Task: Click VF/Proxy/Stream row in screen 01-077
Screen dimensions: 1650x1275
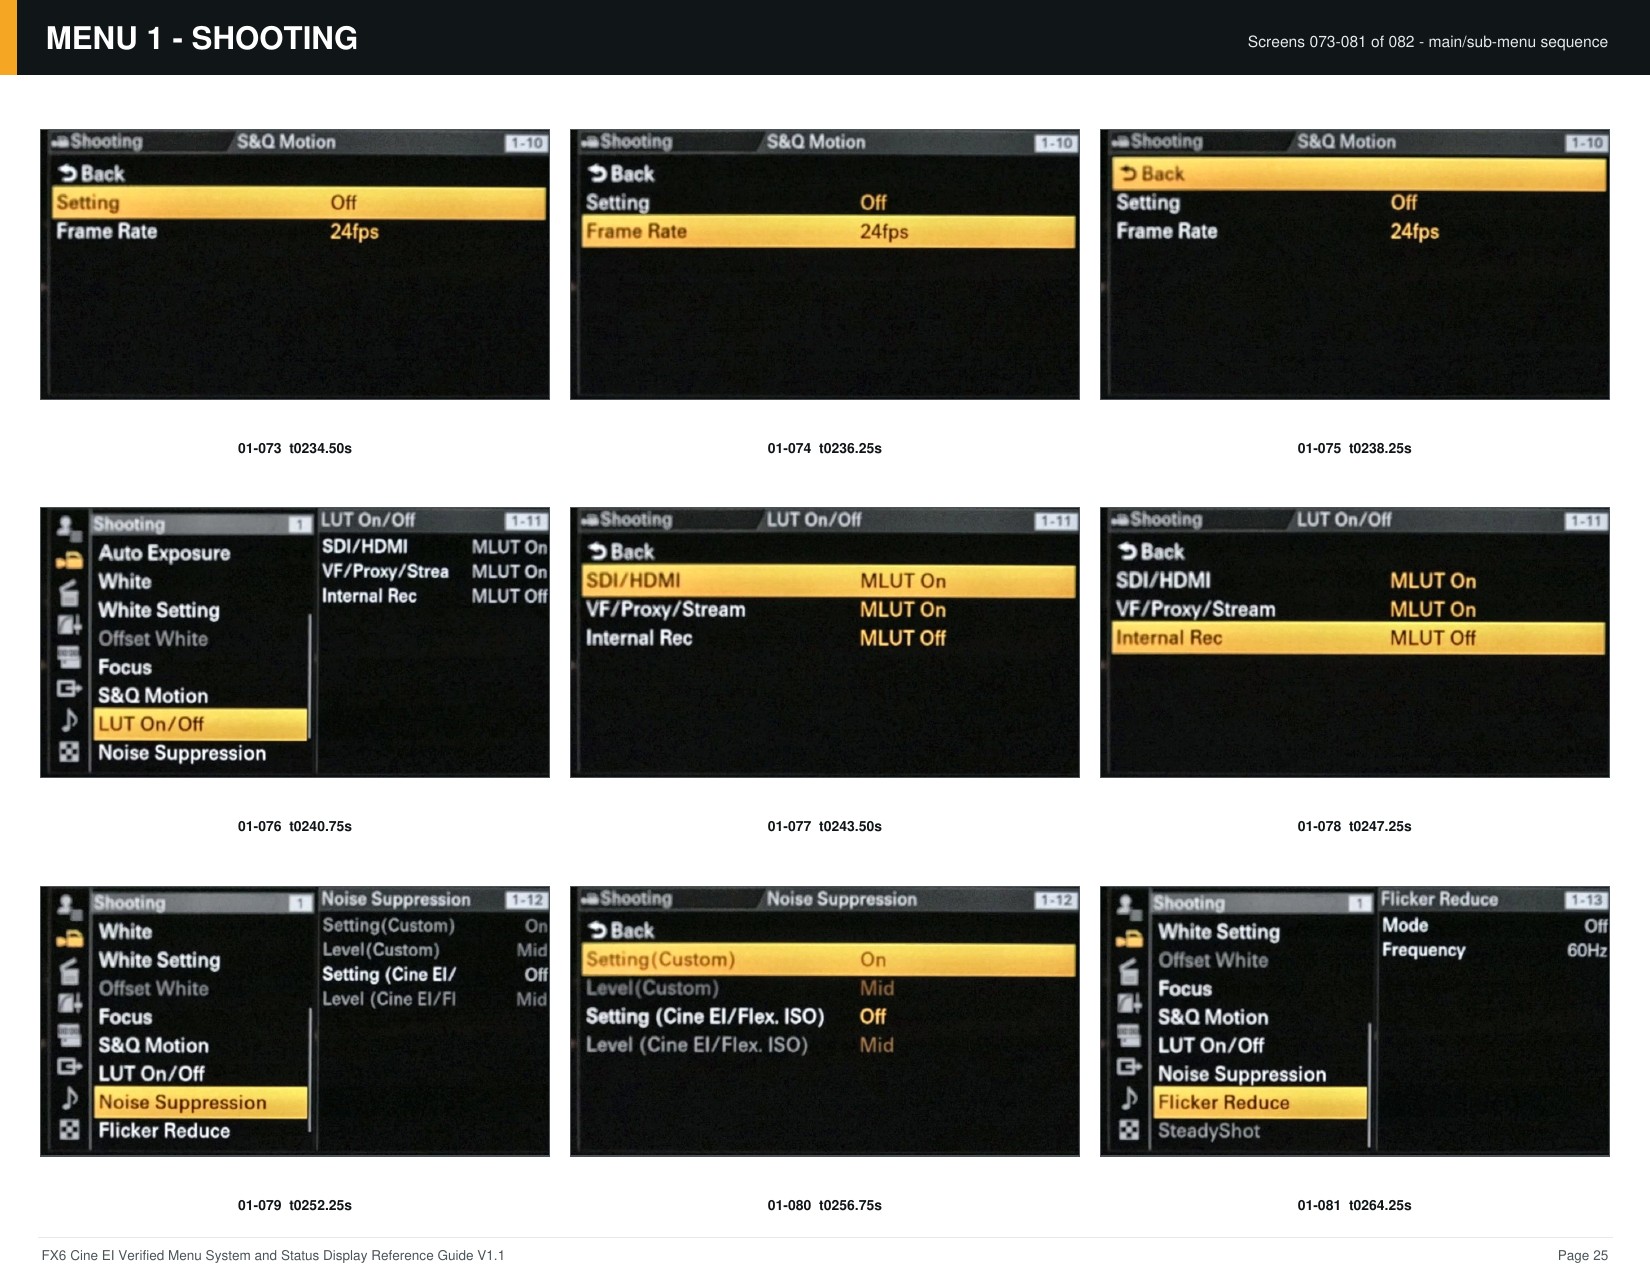Action: click(829, 610)
